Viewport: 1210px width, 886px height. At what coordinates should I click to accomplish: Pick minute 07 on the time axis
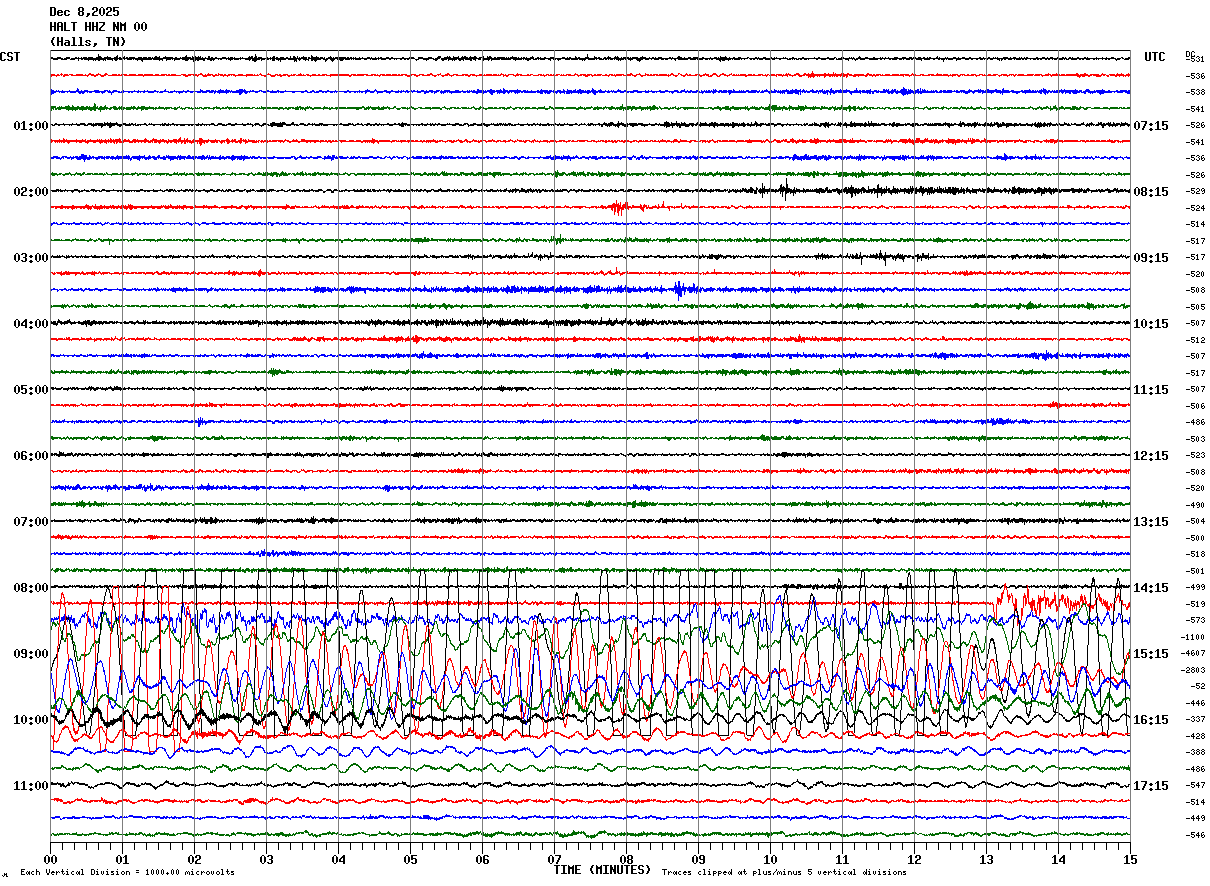pyautogui.click(x=554, y=859)
